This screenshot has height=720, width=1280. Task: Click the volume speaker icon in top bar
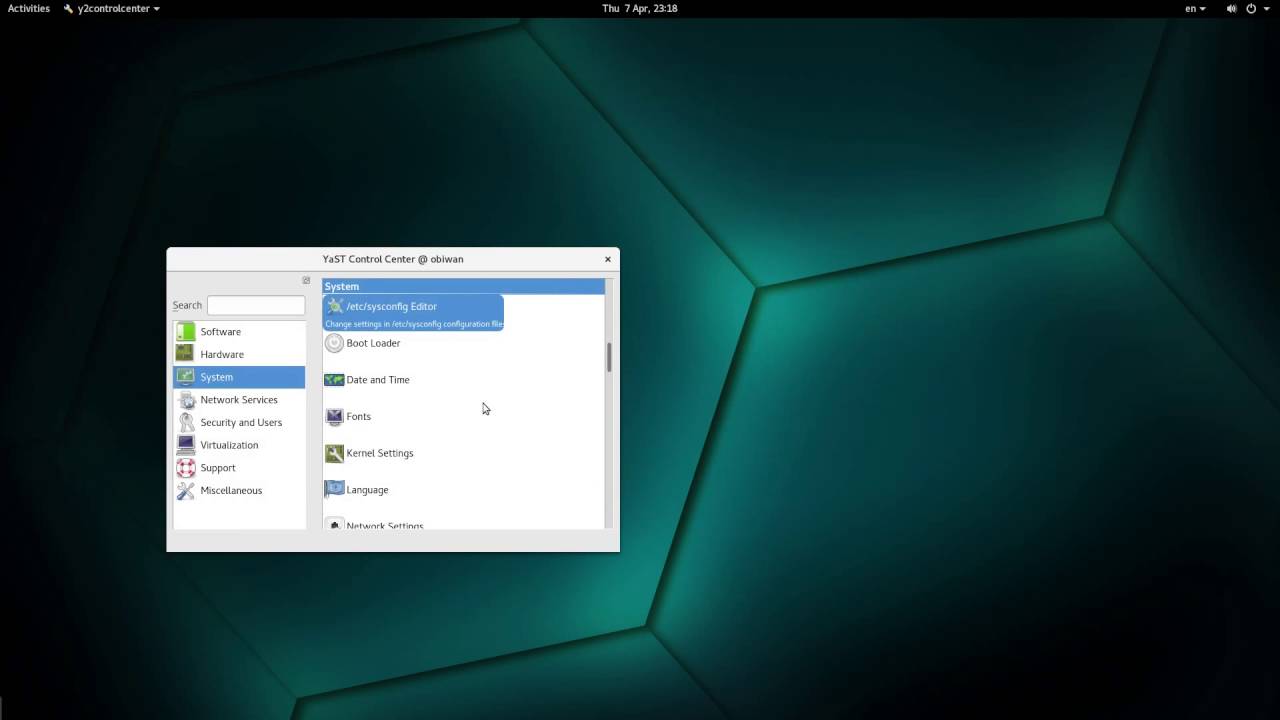point(1231,8)
